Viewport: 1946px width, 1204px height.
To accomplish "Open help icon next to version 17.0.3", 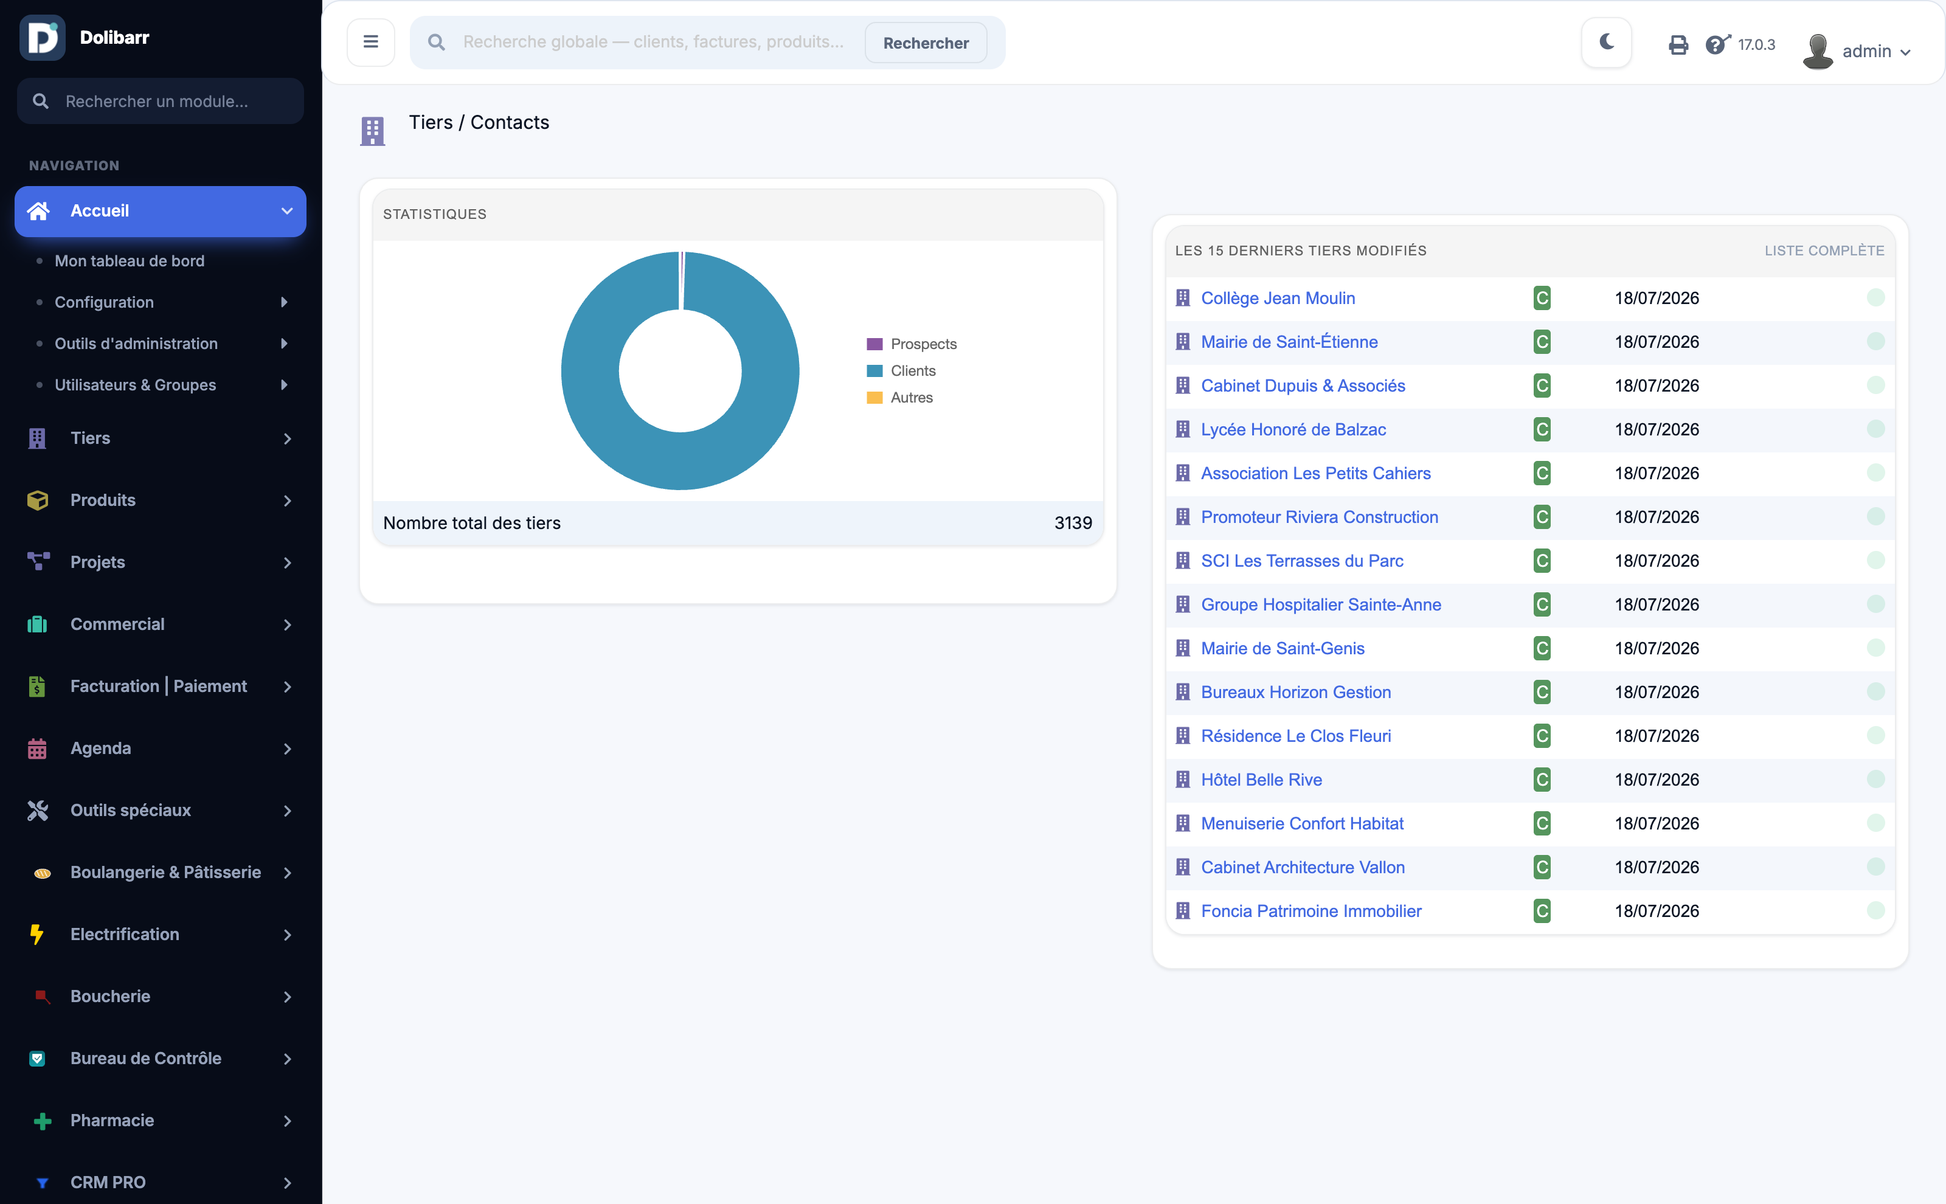I will (x=1717, y=44).
